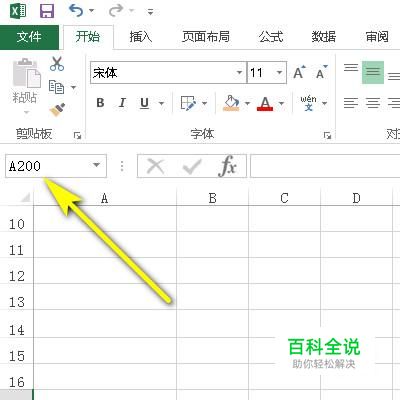Click the 粘贴 paste button
Image resolution: width=400 pixels, height=400 pixels.
(26, 81)
